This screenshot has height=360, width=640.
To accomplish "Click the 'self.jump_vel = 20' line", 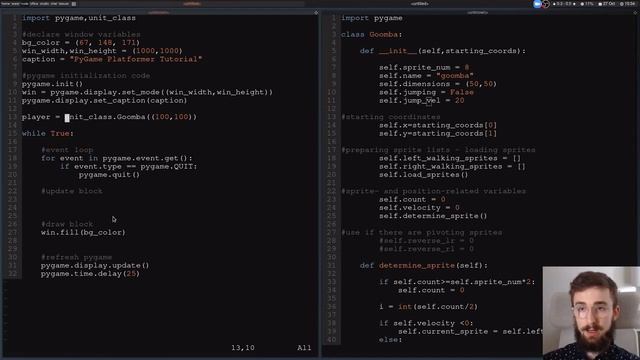I will pyautogui.click(x=422, y=100).
